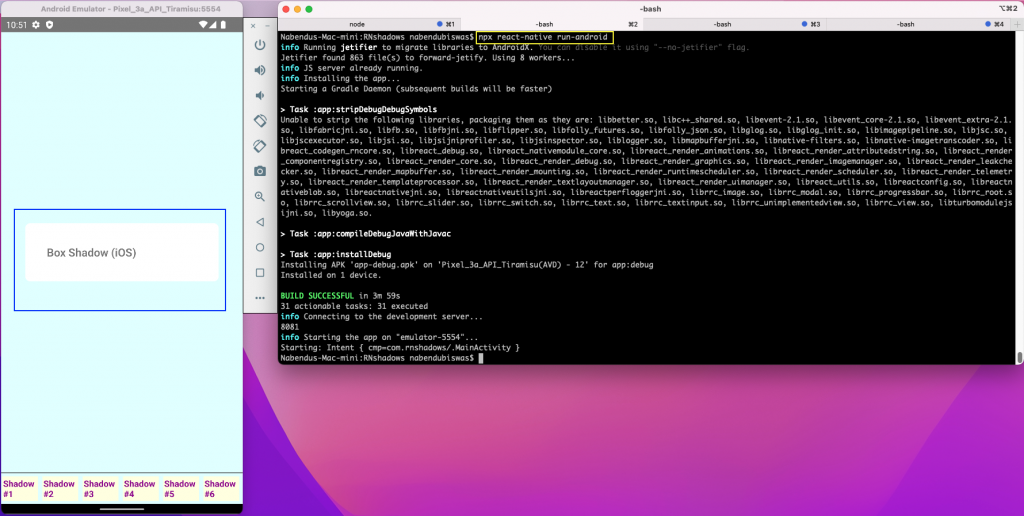Viewport: 1024px width, 516px height.
Task: Click the 'npx react-native run-android' command text
Action: [x=544, y=37]
